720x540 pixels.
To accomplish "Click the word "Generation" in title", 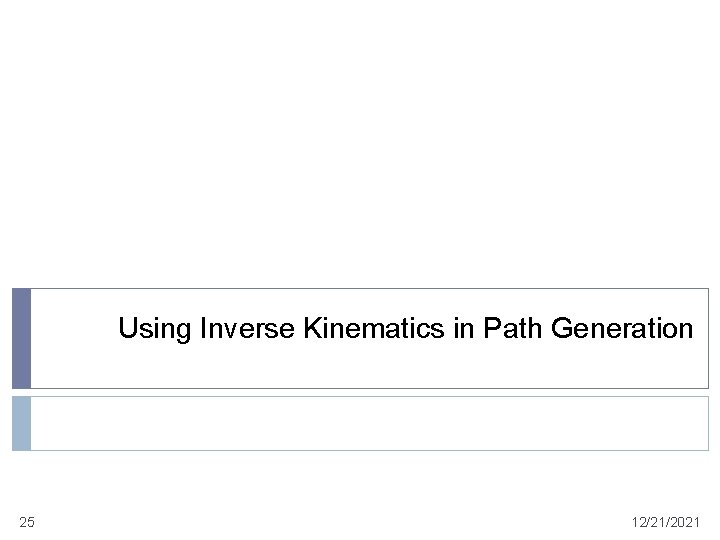I will click(622, 328).
